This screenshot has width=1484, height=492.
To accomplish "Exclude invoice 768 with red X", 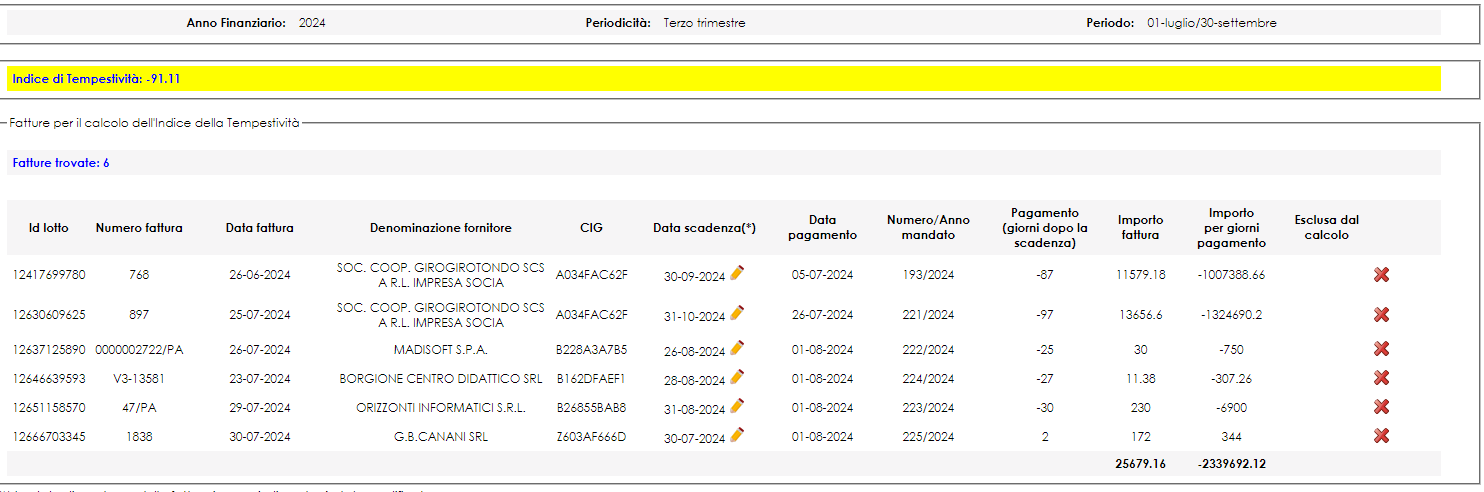I will tap(1382, 275).
